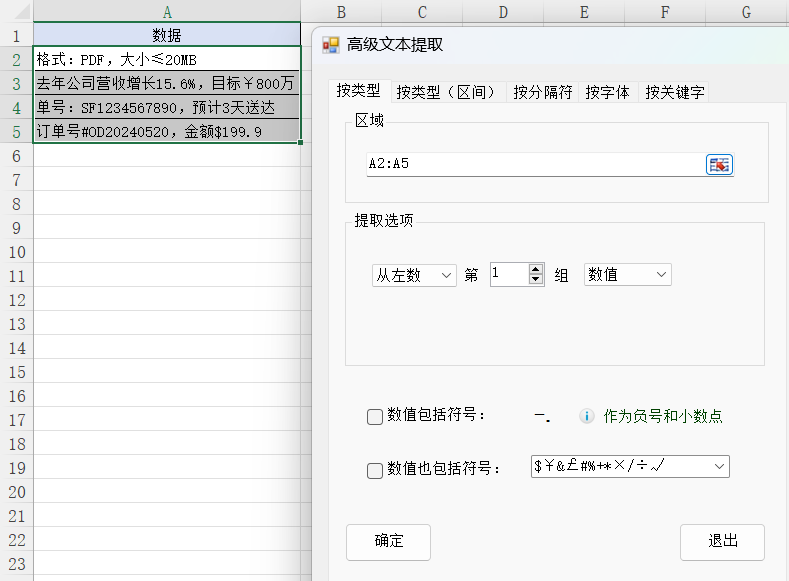Screen dimensions: 789x581
Task: Select the cell with 订单号#OD20240520
Action: point(167,131)
